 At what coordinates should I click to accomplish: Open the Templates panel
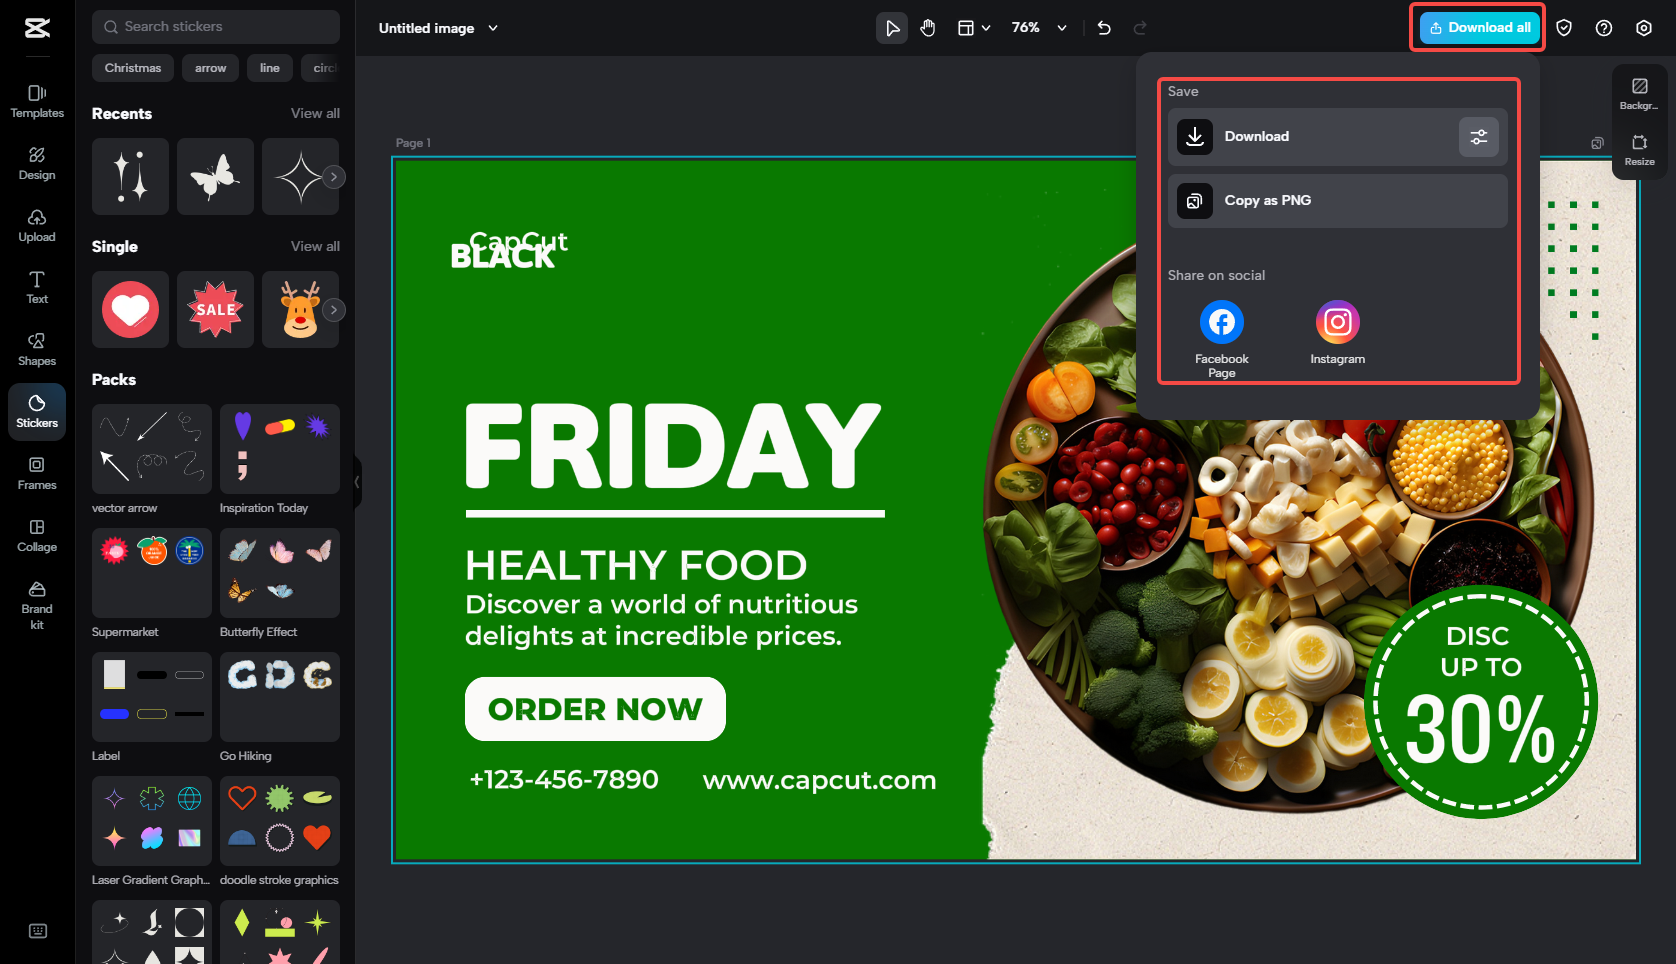tap(37, 101)
